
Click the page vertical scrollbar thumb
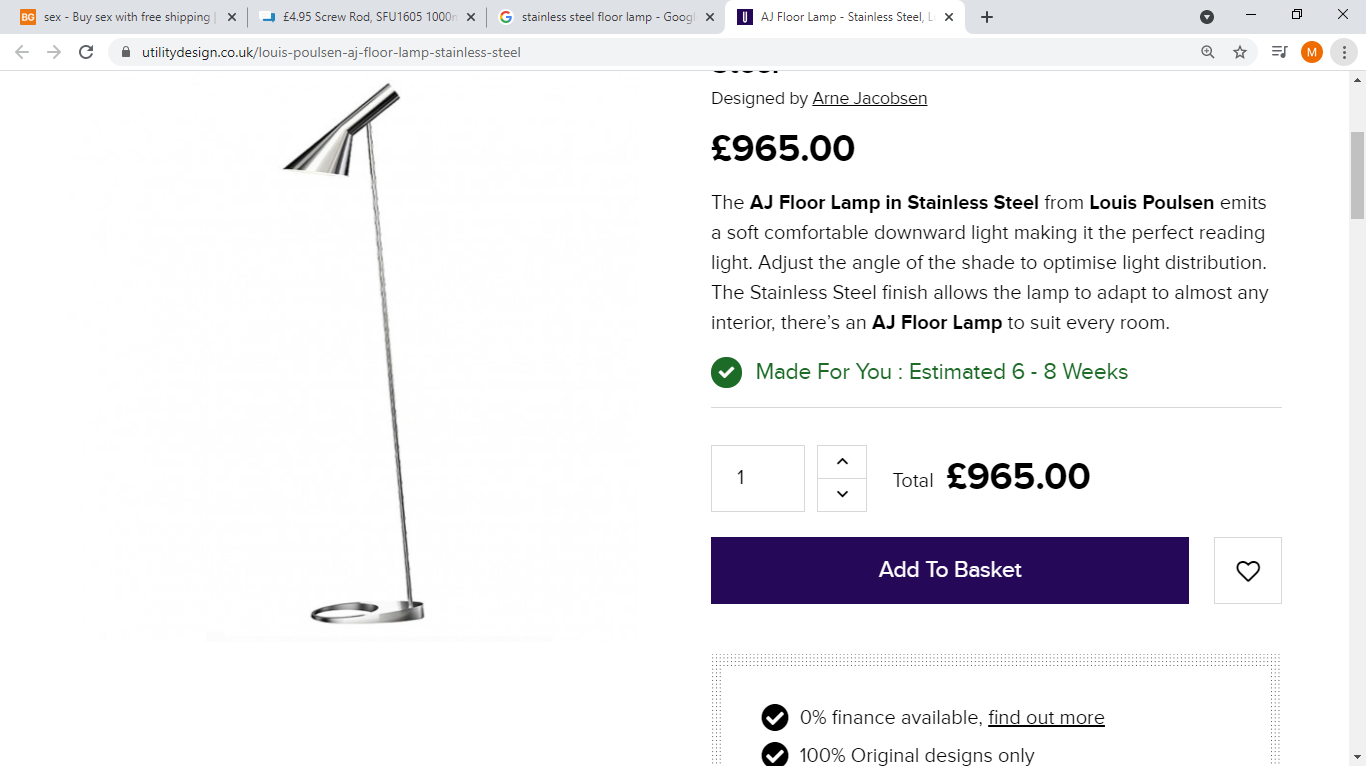[1357, 175]
